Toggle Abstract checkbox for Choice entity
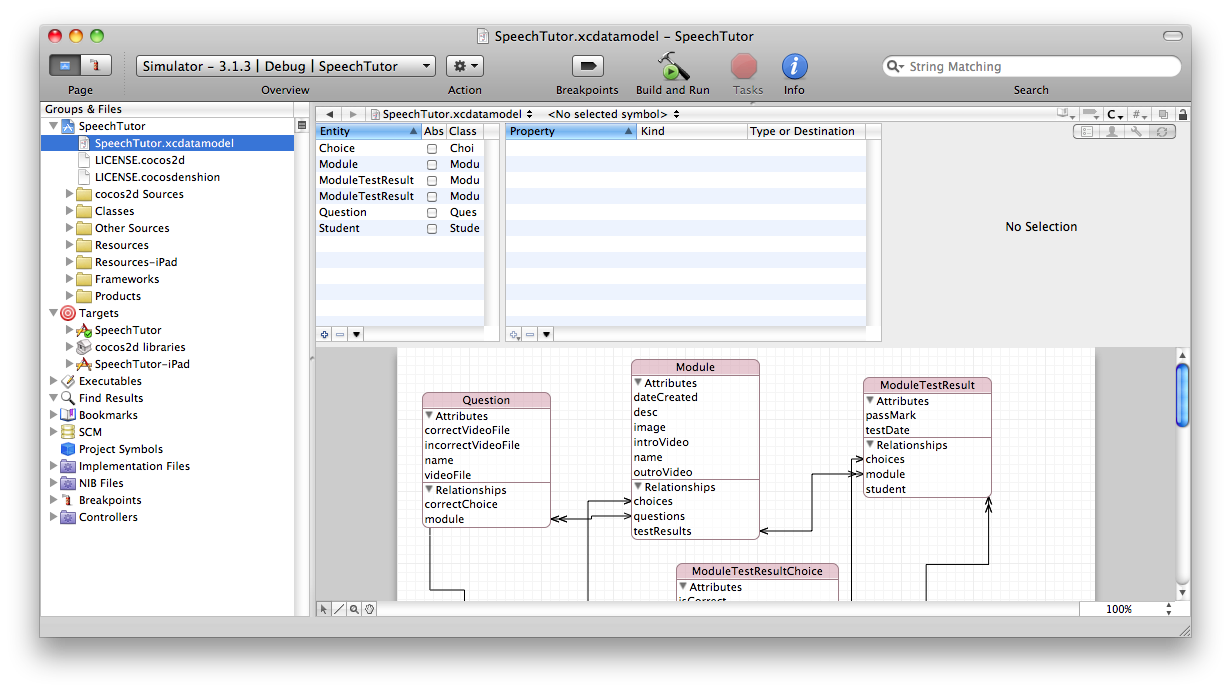 [x=432, y=149]
